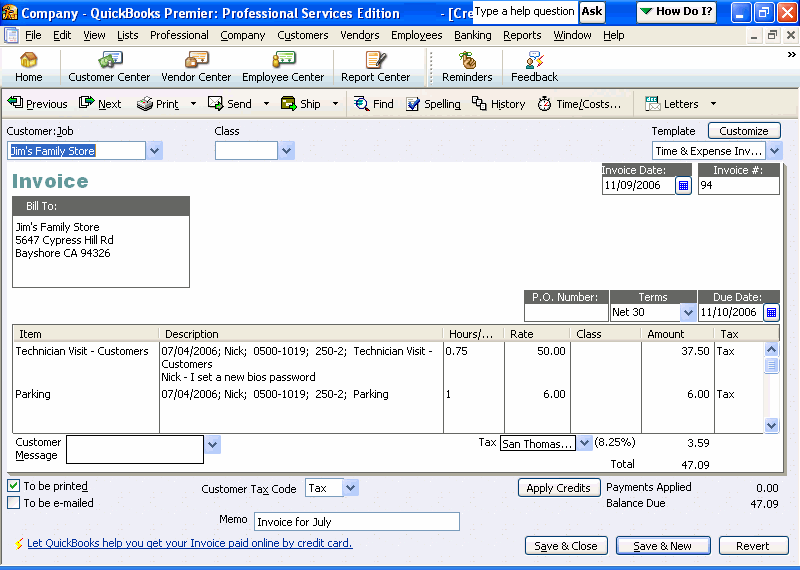Screen dimensions: 800x570
Task: Click the online credit card payment link
Action: click(x=189, y=544)
